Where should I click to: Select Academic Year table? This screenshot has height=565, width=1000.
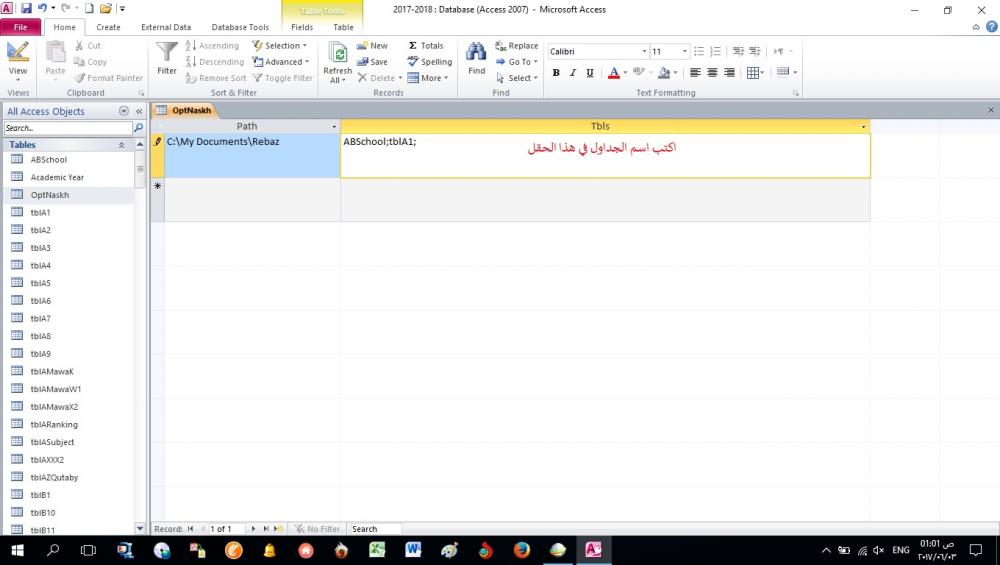pyautogui.click(x=57, y=177)
